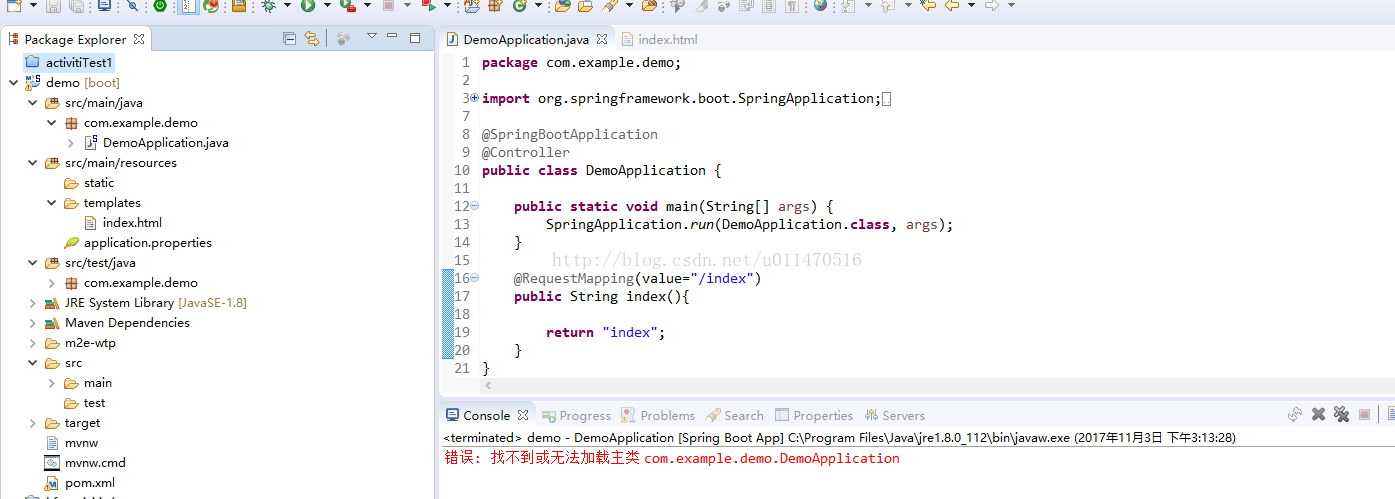Expand the folded imports at line 3

pos(474,98)
